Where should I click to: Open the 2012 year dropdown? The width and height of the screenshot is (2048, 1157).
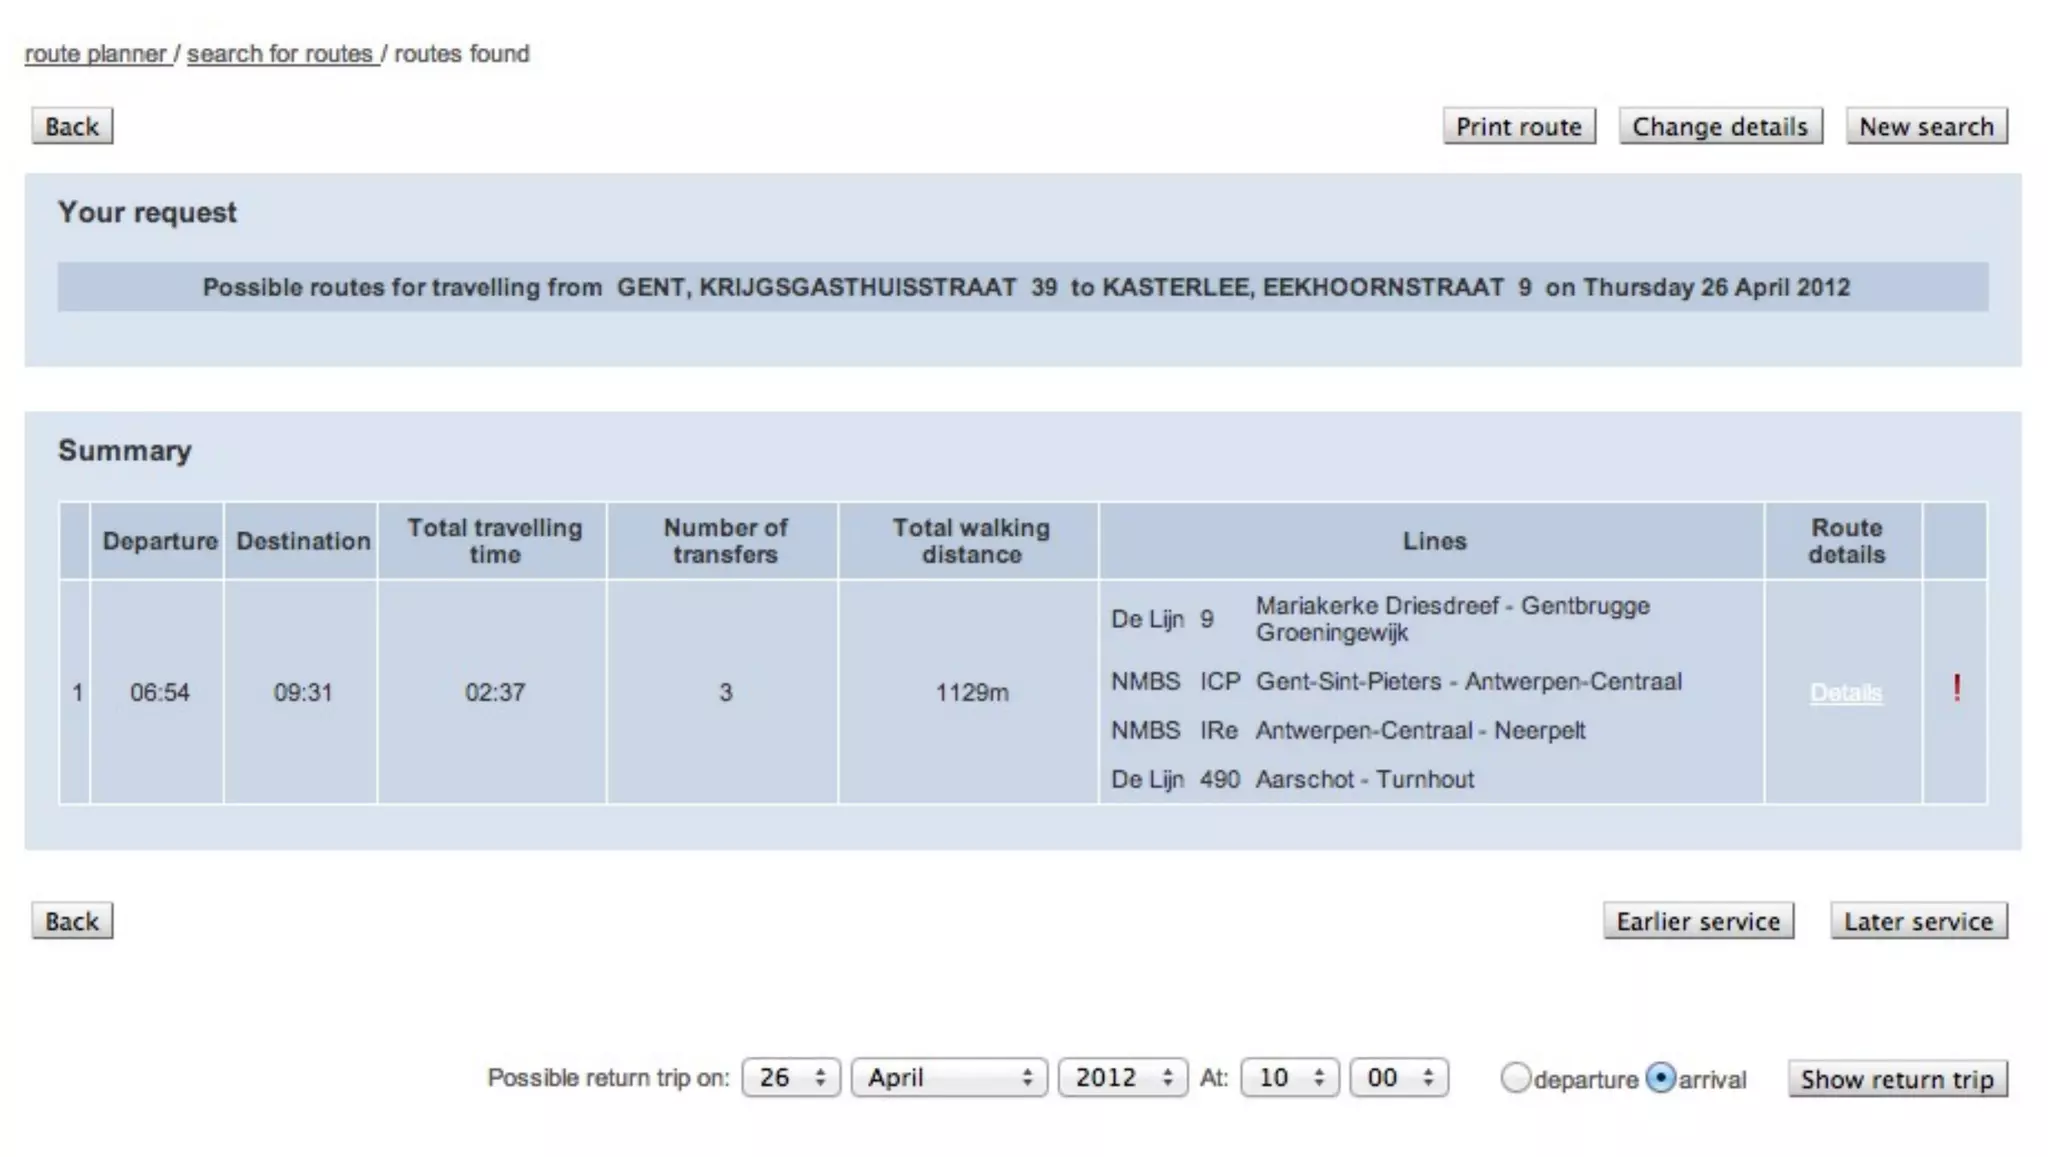click(x=1123, y=1078)
